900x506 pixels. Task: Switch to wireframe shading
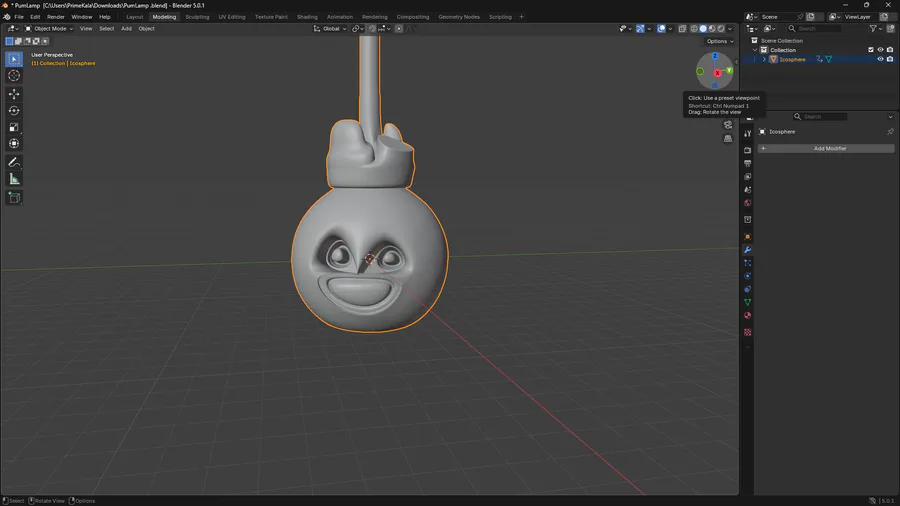[x=694, y=29]
